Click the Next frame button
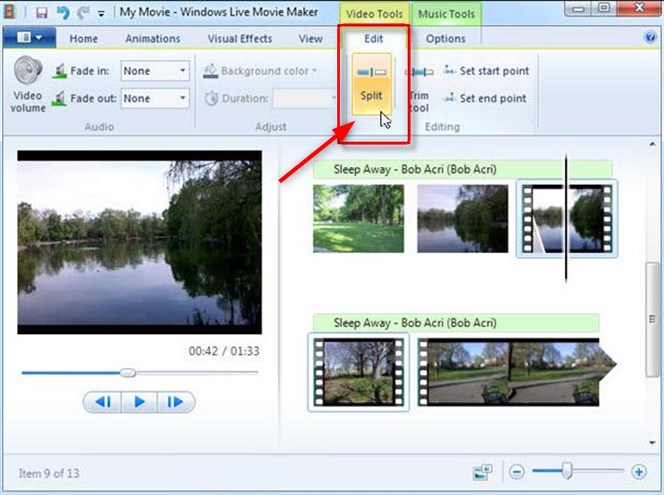This screenshot has width=664, height=495. coord(176,401)
